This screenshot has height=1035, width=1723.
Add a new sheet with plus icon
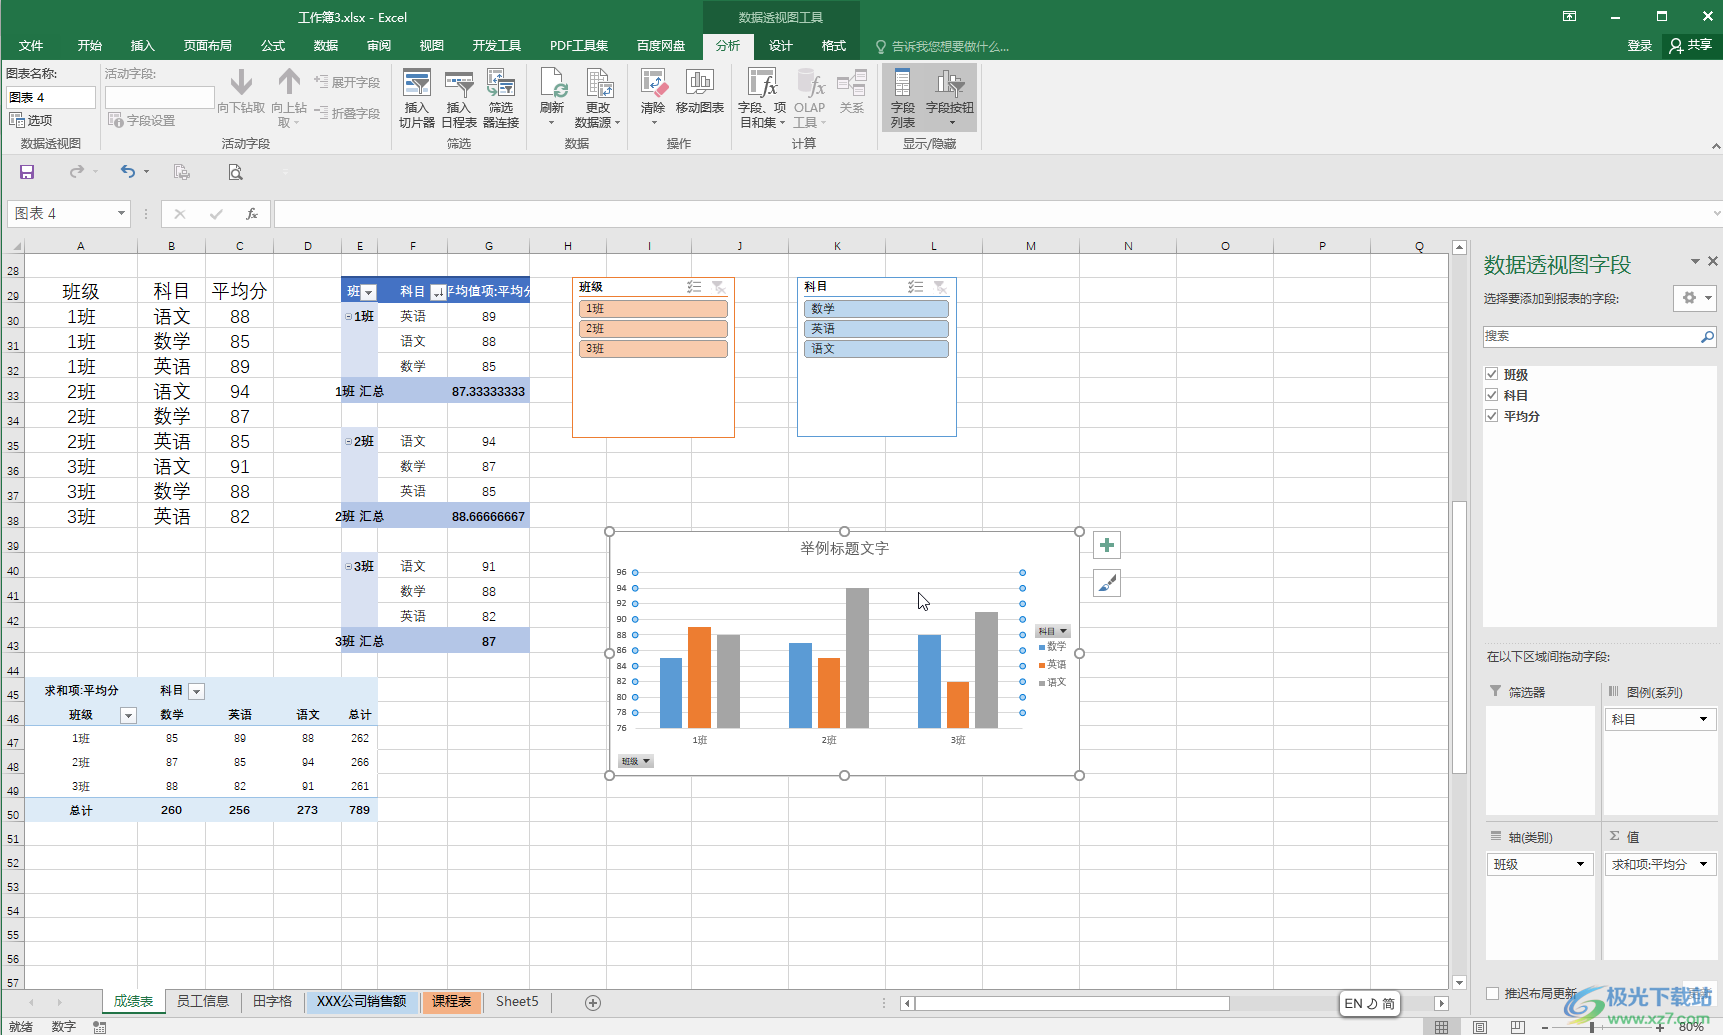(593, 1002)
